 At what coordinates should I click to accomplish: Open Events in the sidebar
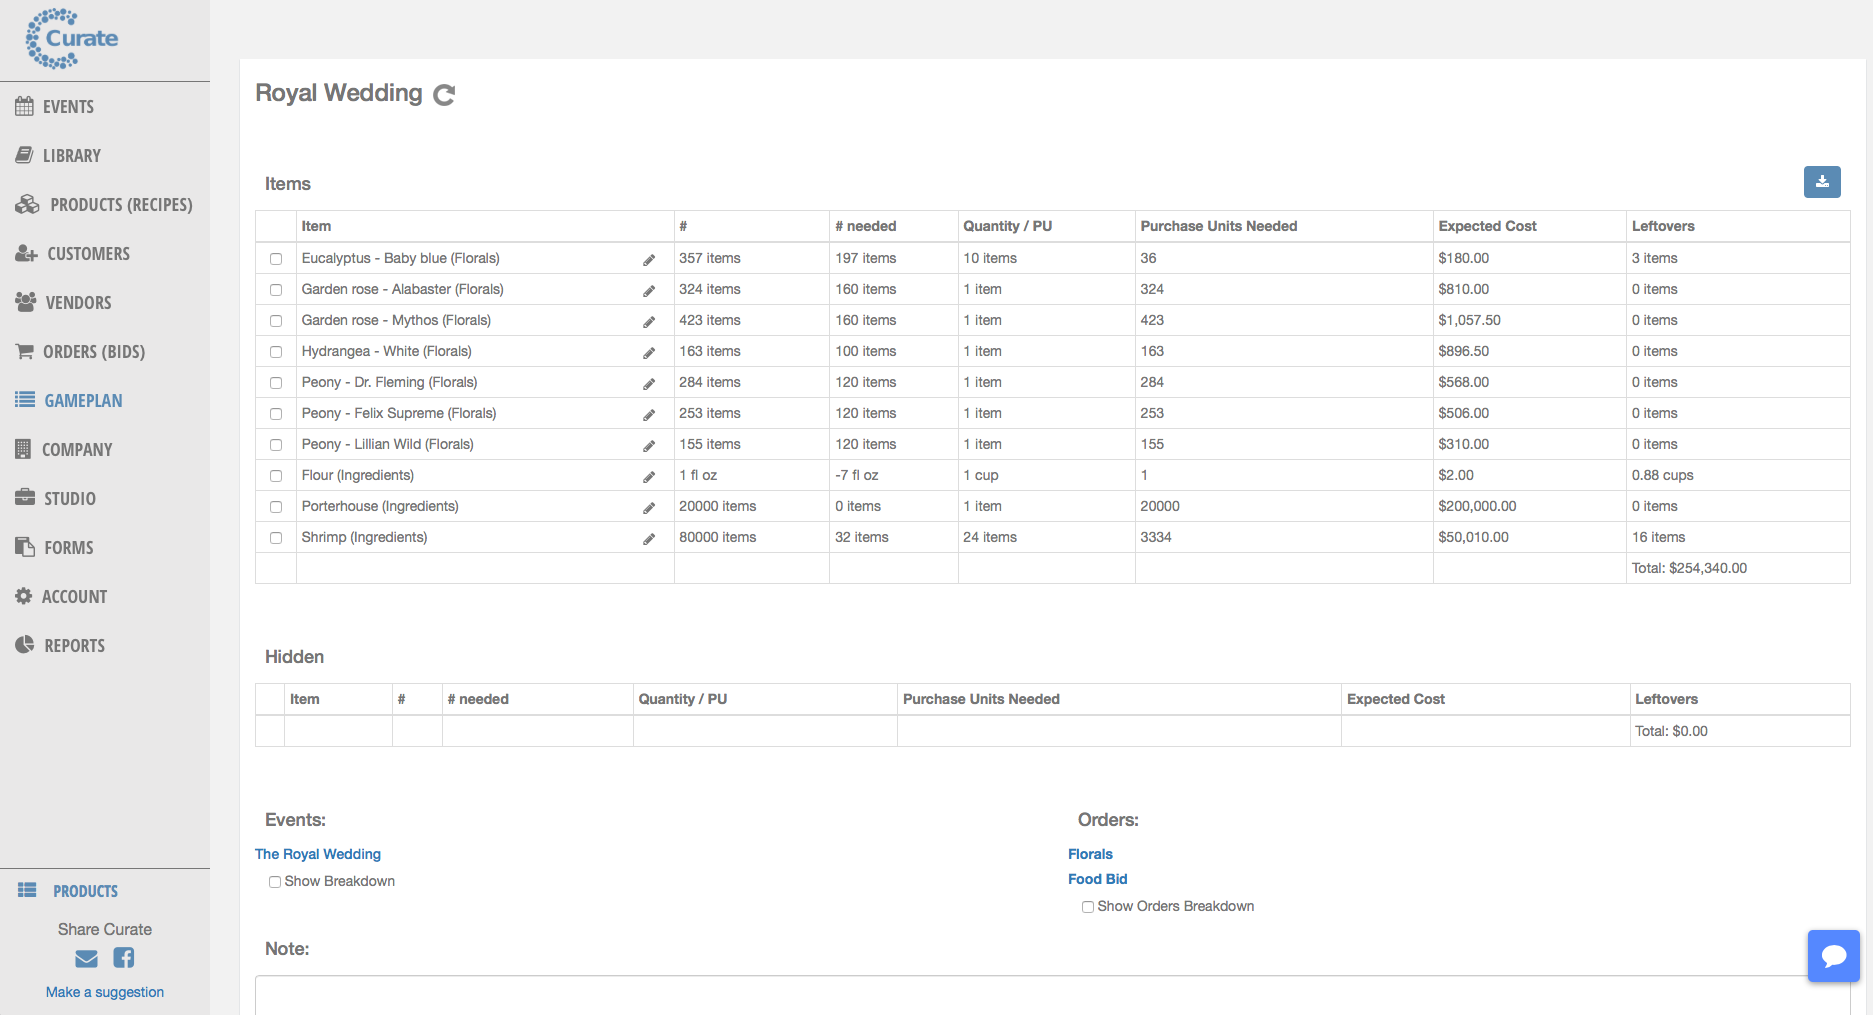point(68,107)
